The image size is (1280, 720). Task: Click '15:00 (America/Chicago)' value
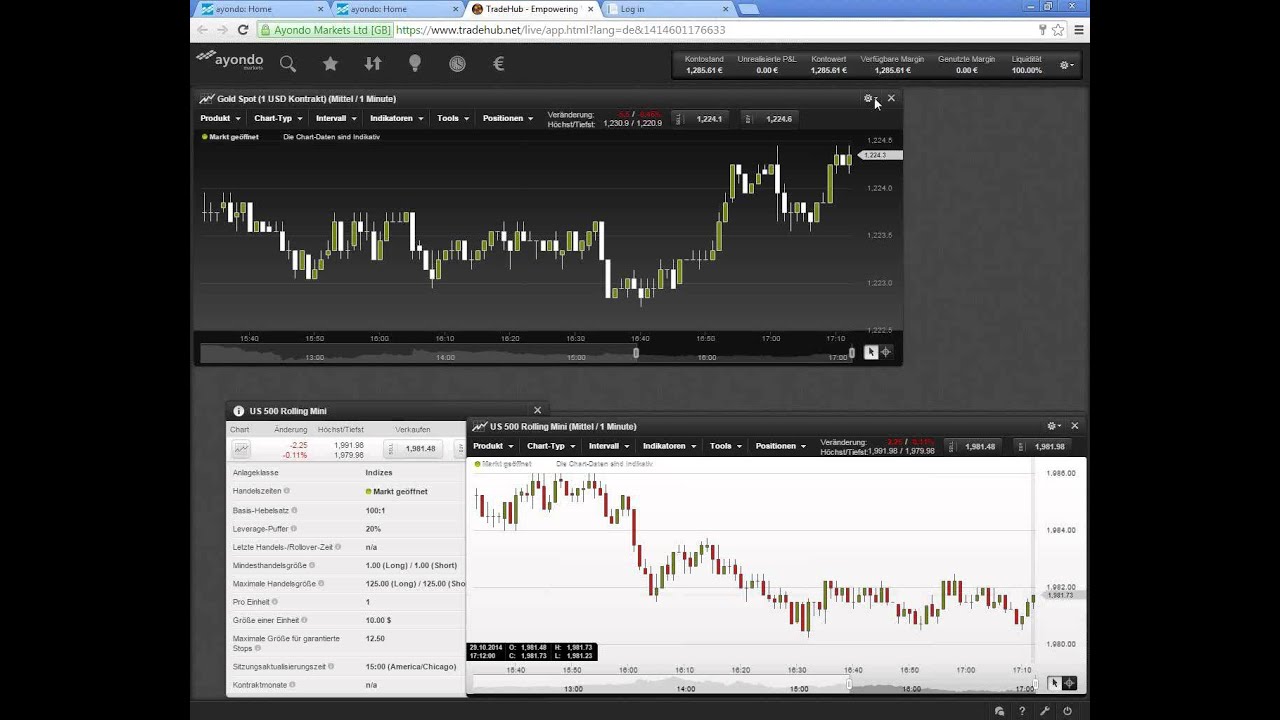pyautogui.click(x=411, y=666)
